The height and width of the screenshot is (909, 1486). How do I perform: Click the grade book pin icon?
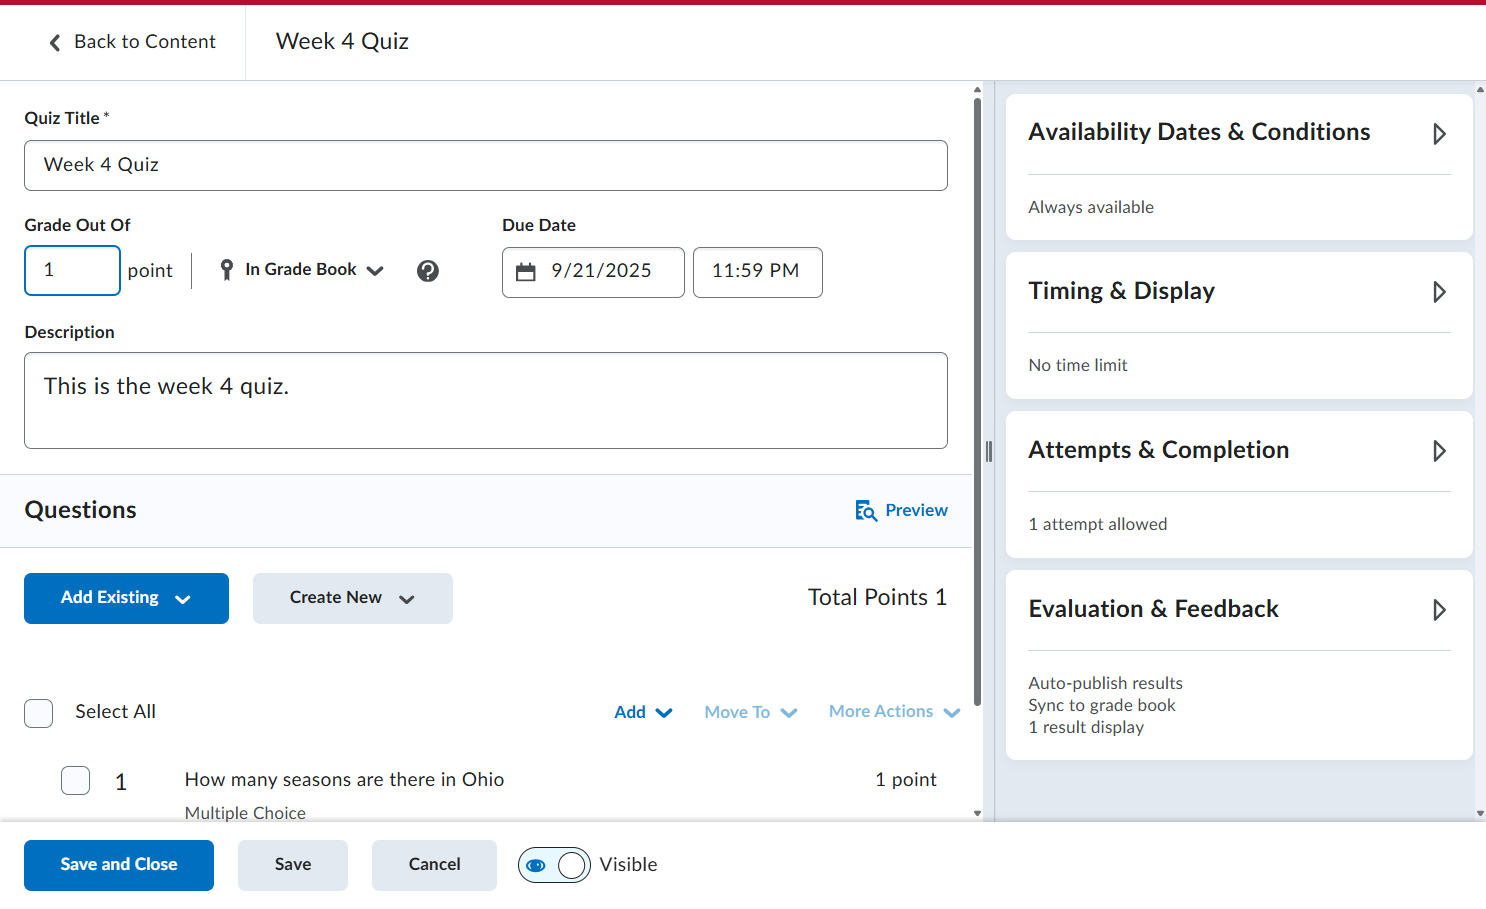pos(227,270)
